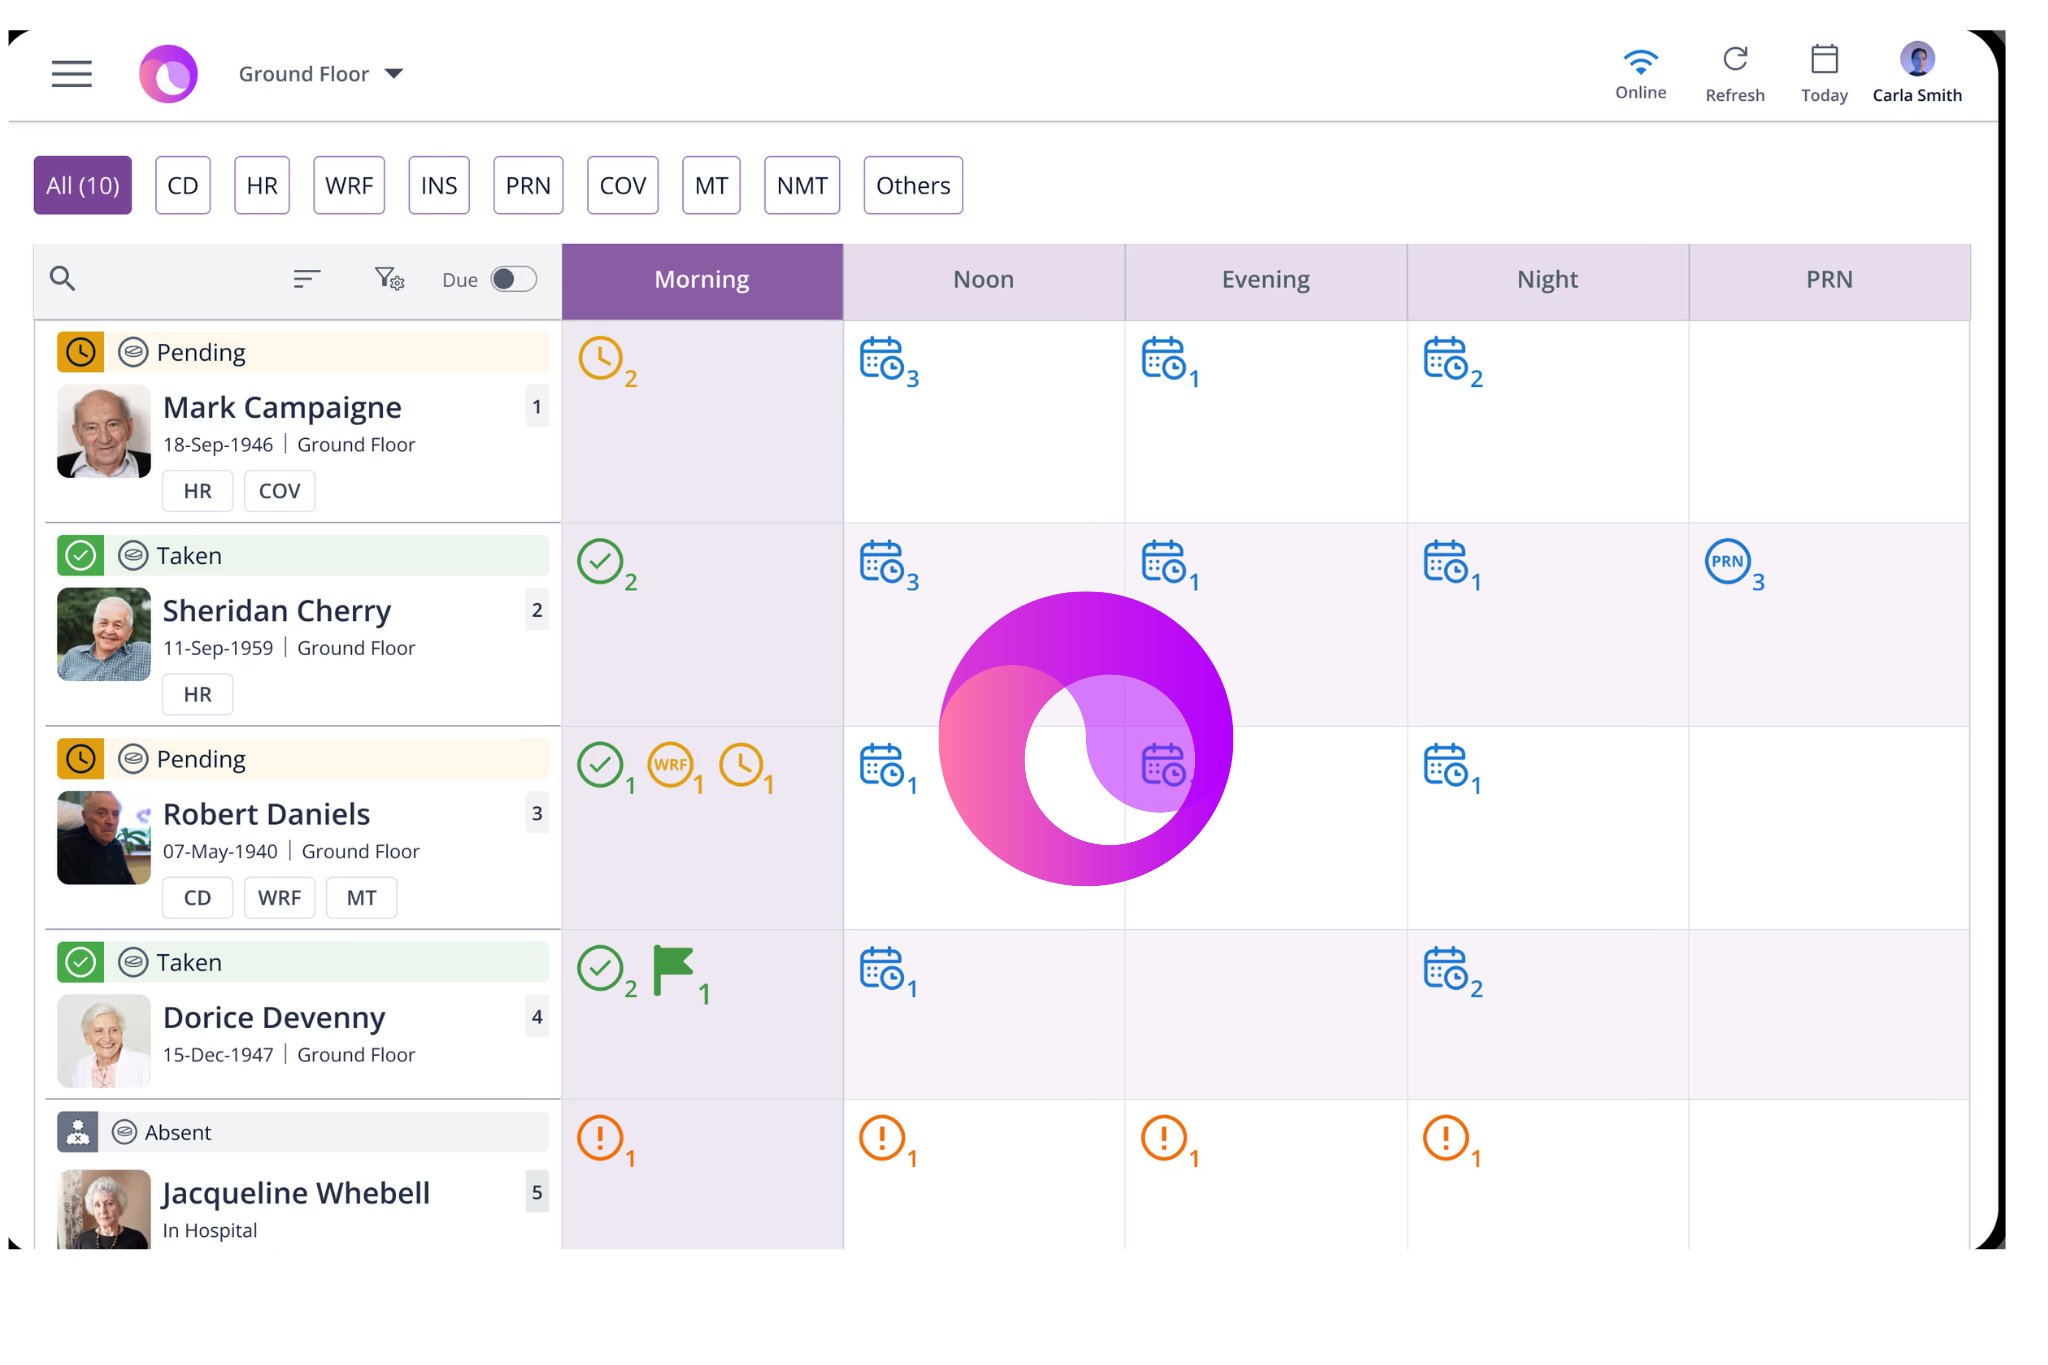Filter by the Others category

[x=912, y=185]
